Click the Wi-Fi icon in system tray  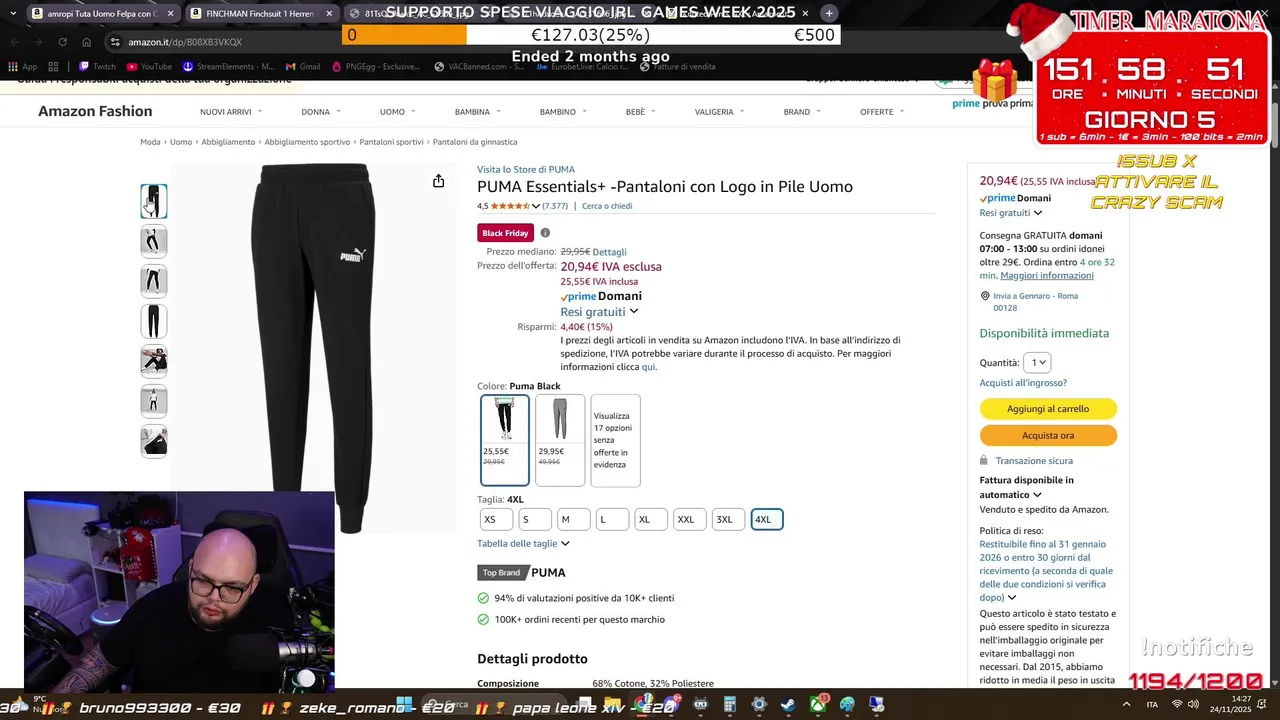1177,705
